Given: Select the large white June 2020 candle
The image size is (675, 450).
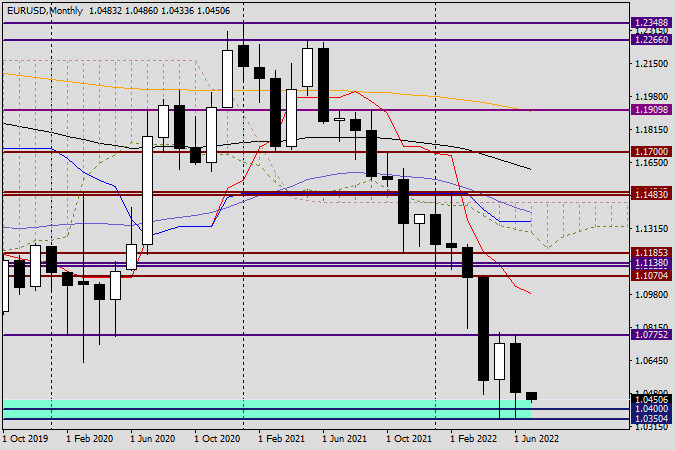Looking at the screenshot, I should pyautogui.click(x=147, y=190).
